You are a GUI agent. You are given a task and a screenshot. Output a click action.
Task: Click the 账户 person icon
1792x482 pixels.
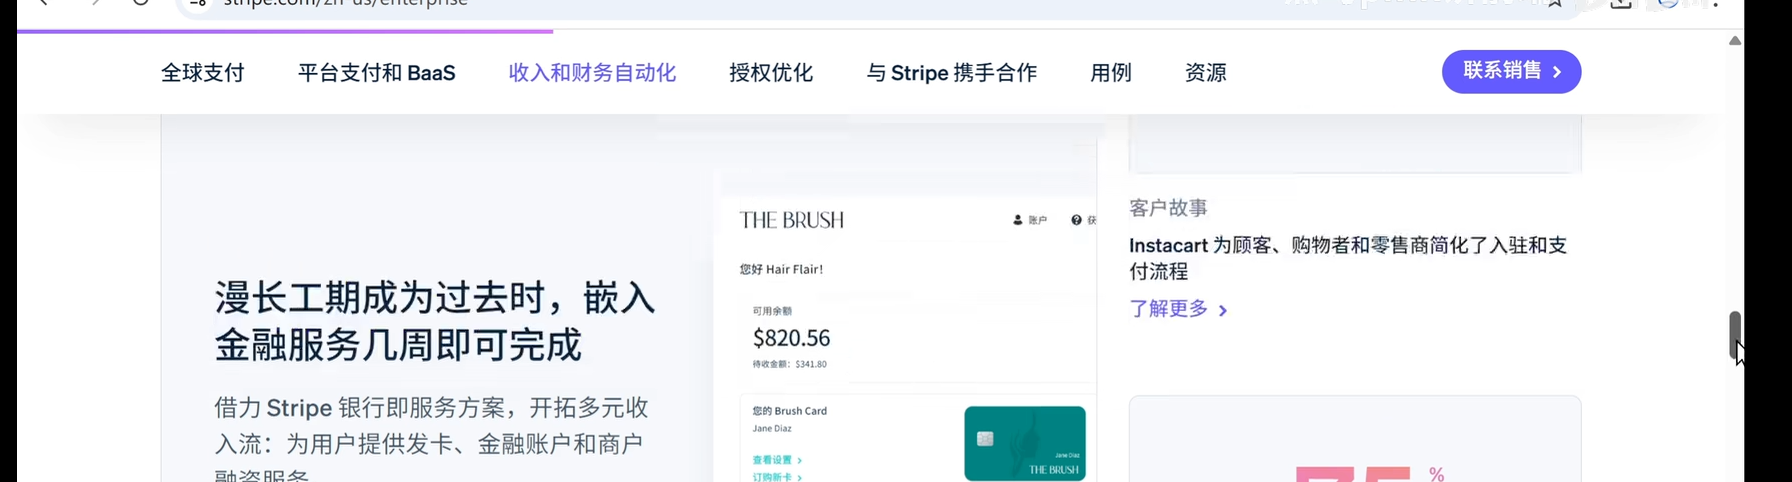coord(1018,220)
